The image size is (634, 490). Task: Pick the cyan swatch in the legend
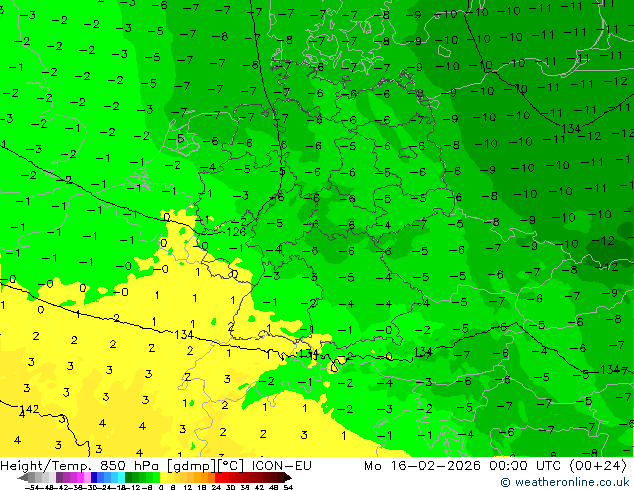coord(121,477)
